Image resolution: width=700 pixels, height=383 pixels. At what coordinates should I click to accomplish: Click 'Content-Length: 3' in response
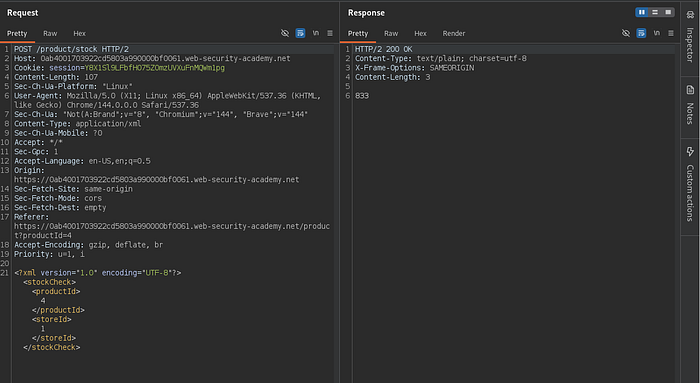click(393, 77)
